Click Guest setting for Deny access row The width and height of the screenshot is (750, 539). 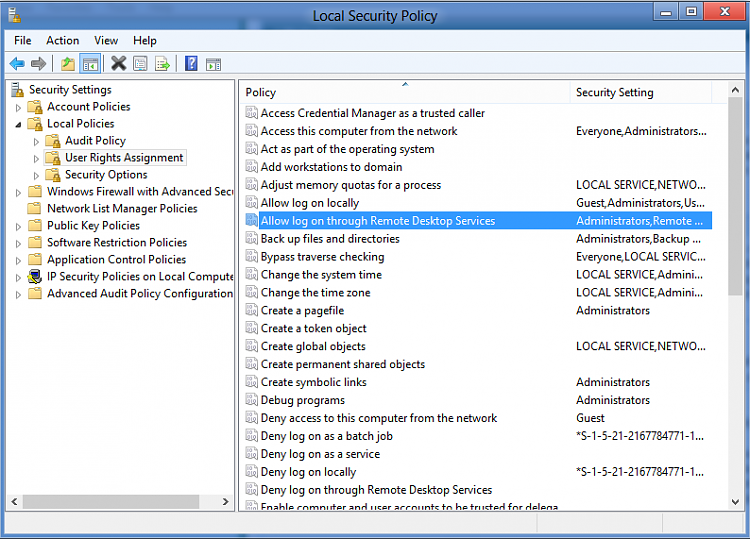(x=590, y=418)
